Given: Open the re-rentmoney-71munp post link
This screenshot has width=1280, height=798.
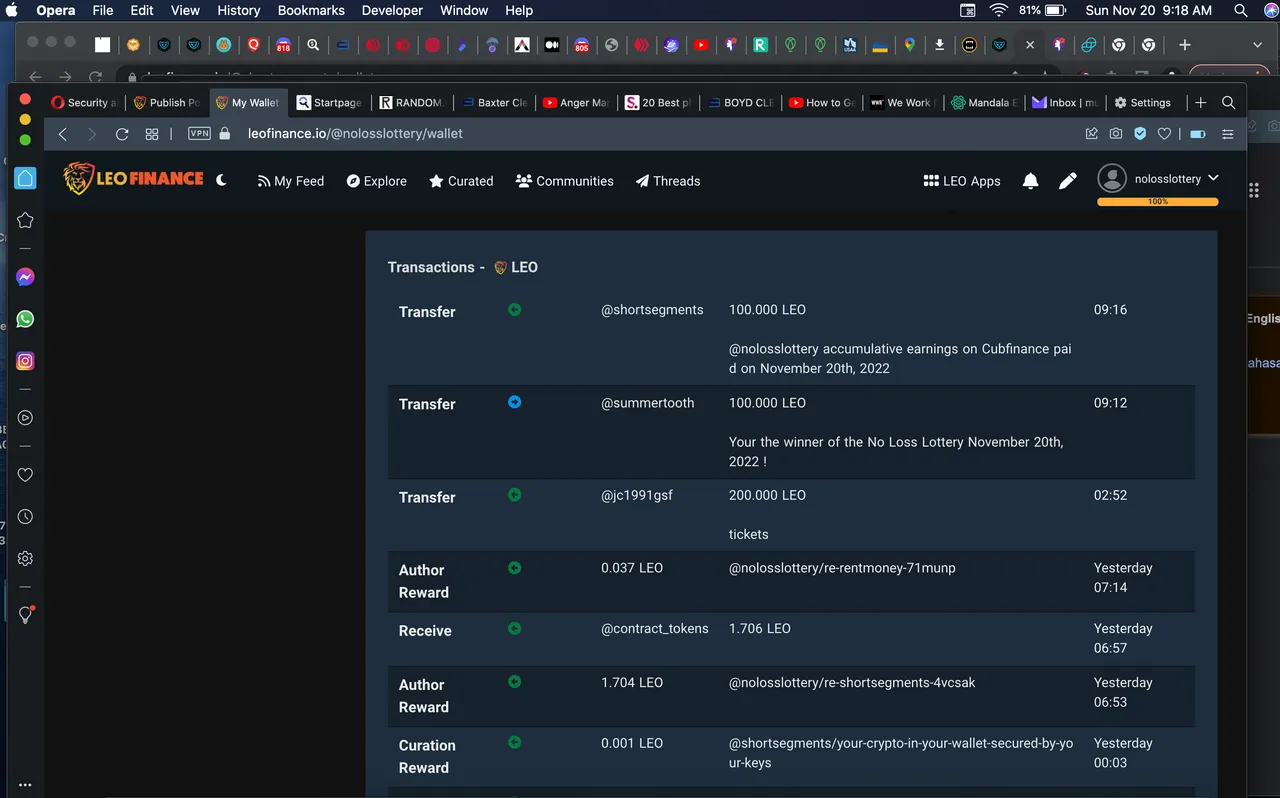Looking at the screenshot, I should tap(842, 568).
